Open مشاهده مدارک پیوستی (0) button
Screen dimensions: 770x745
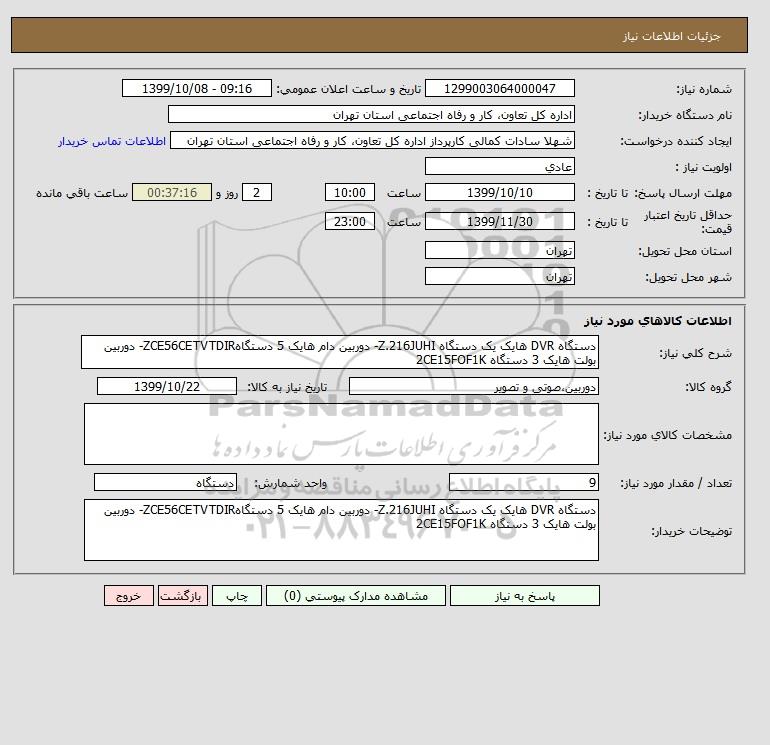click(356, 596)
